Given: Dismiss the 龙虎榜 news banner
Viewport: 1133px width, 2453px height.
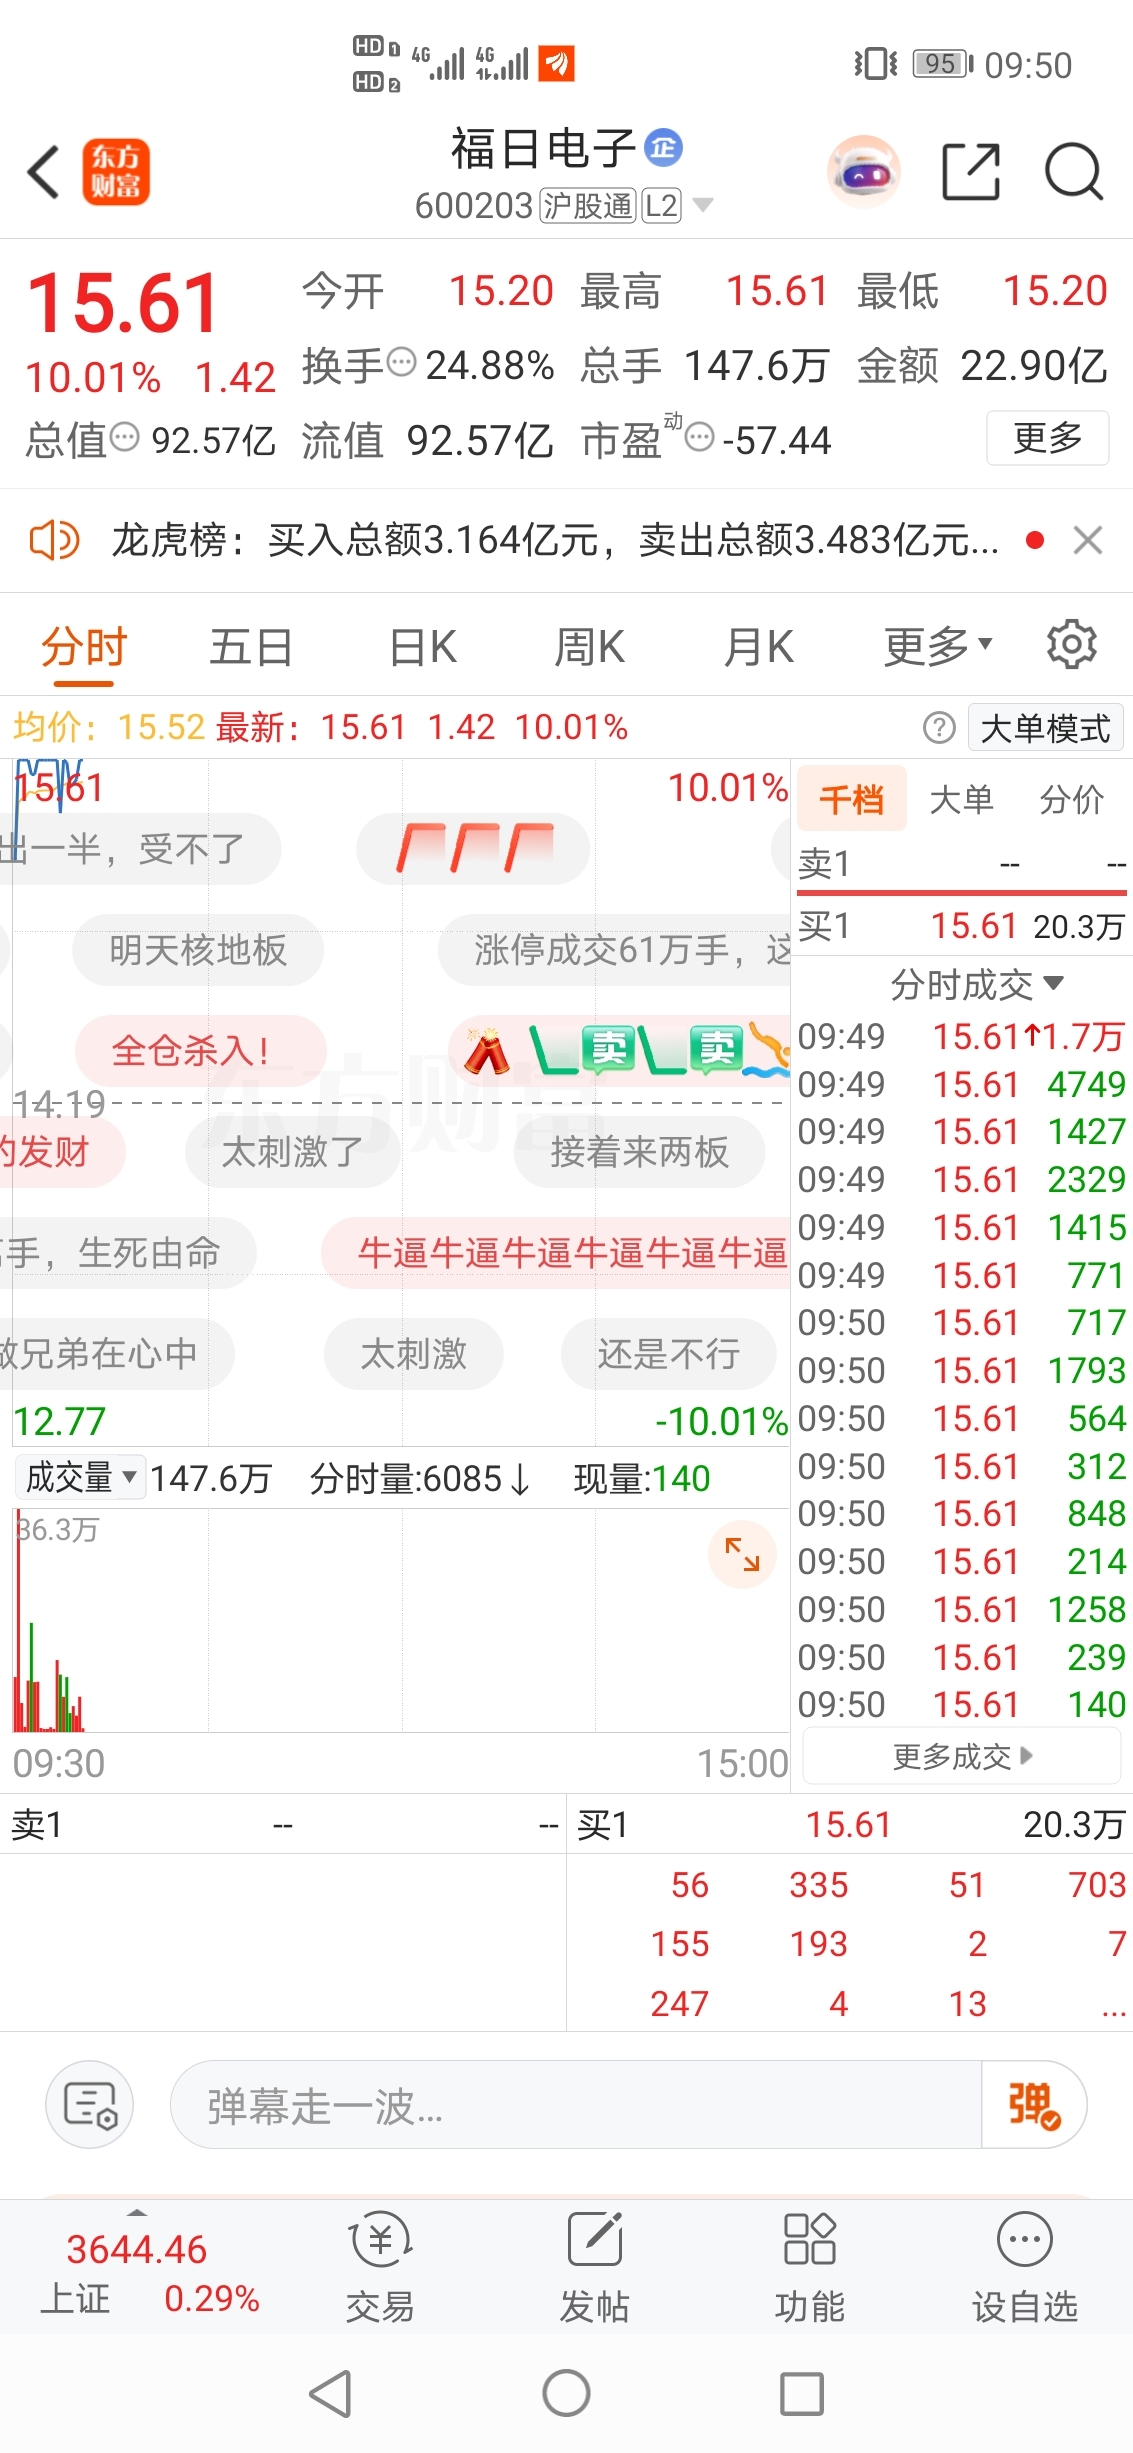Looking at the screenshot, I should 1088,541.
